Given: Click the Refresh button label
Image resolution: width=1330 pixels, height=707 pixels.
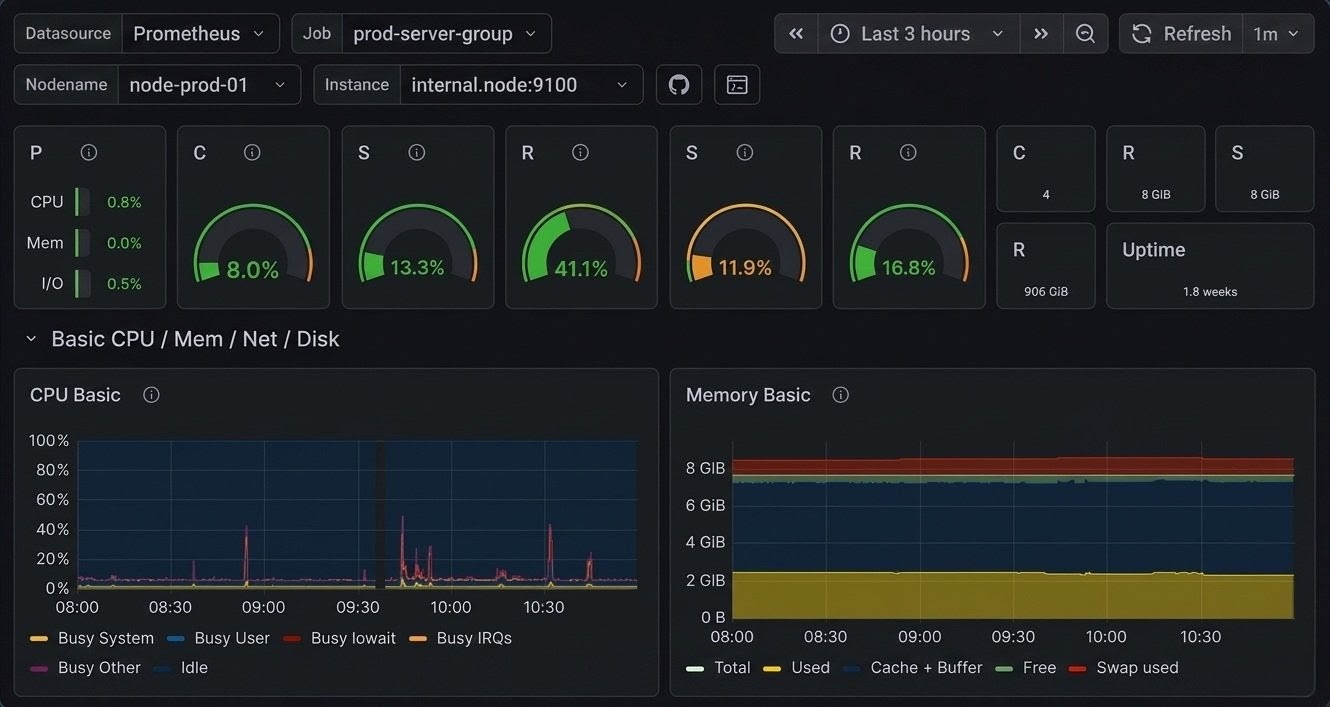Looking at the screenshot, I should click(1196, 33).
